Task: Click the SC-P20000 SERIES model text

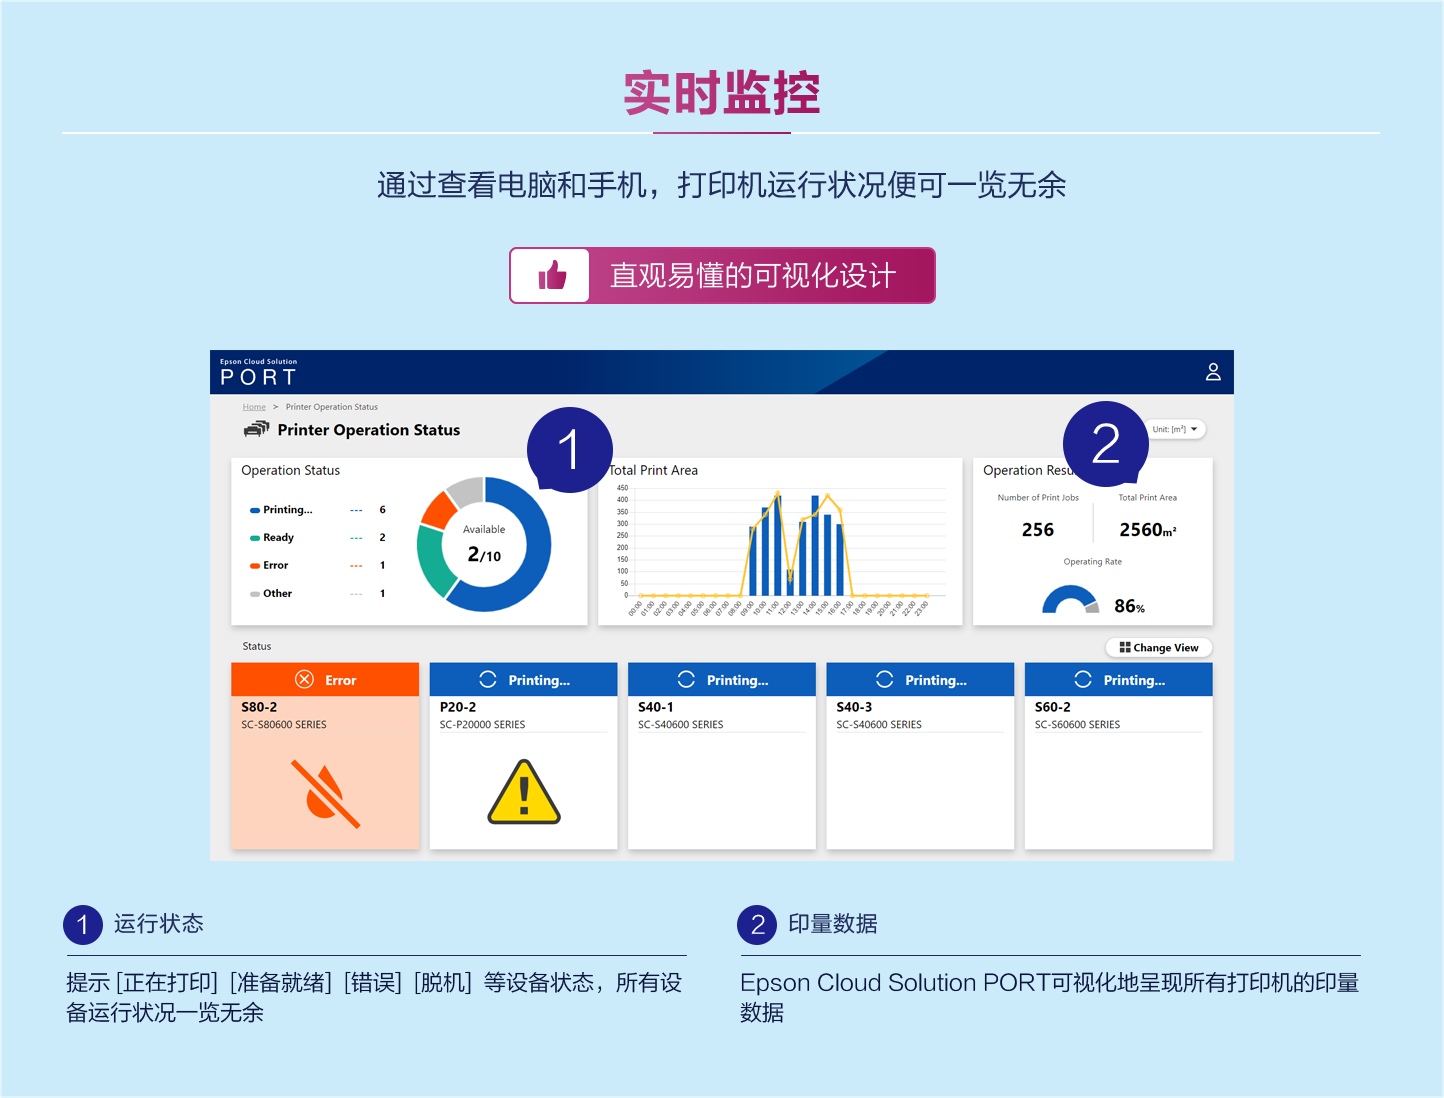Action: pyautogui.click(x=483, y=725)
